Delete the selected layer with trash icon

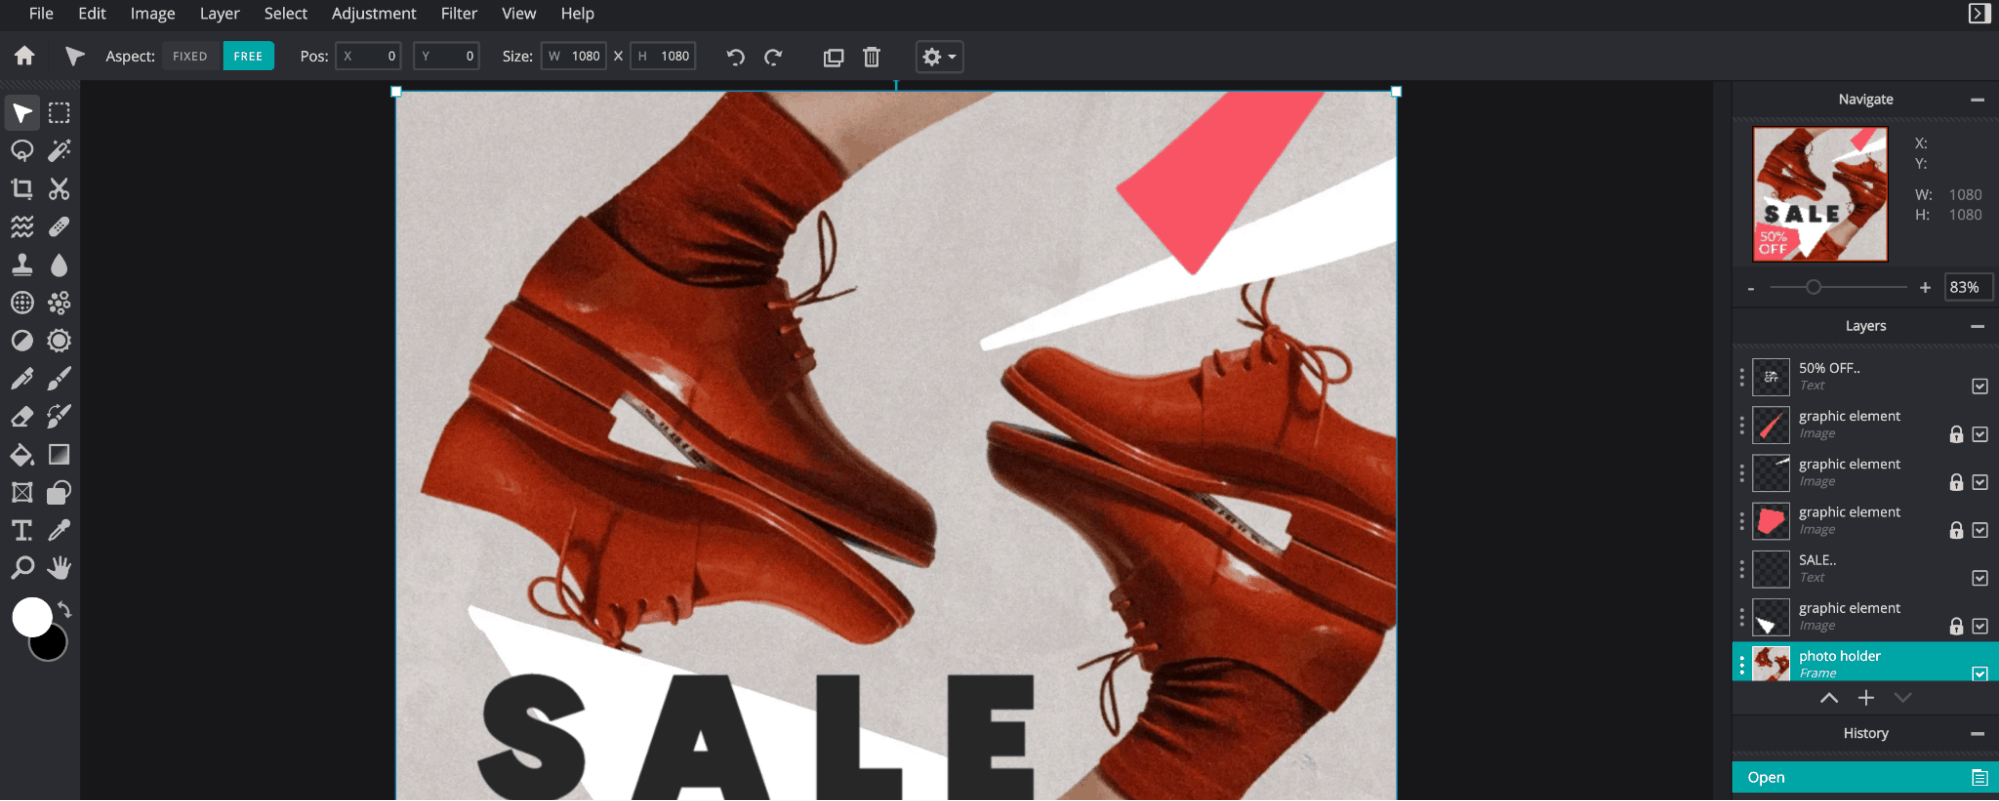[x=872, y=57]
